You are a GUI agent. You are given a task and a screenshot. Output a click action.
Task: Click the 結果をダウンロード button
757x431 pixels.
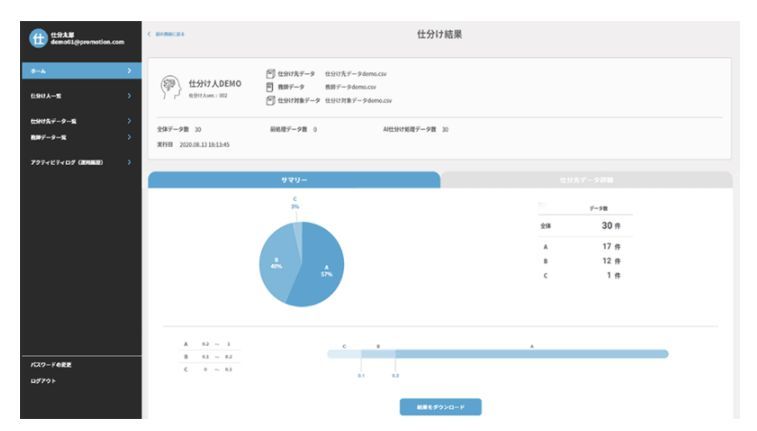tap(440, 407)
